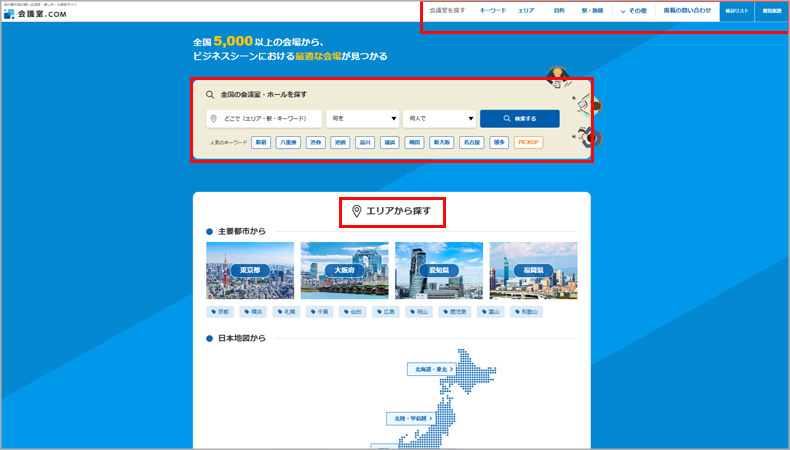
Task: Click the orange PICKUP keyword tag
Action: point(528,143)
